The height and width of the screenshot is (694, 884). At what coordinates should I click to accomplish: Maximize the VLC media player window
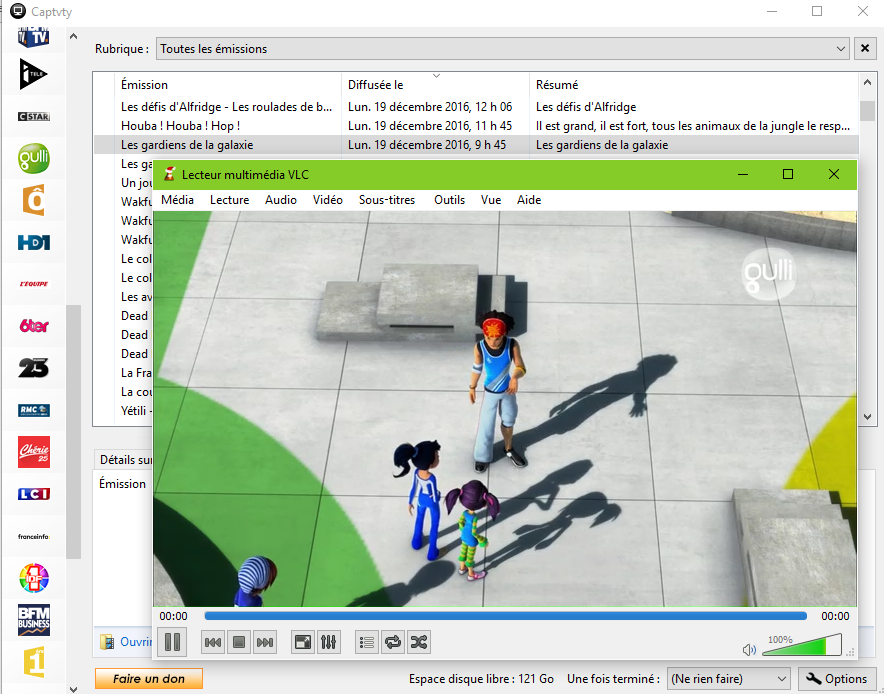788,174
